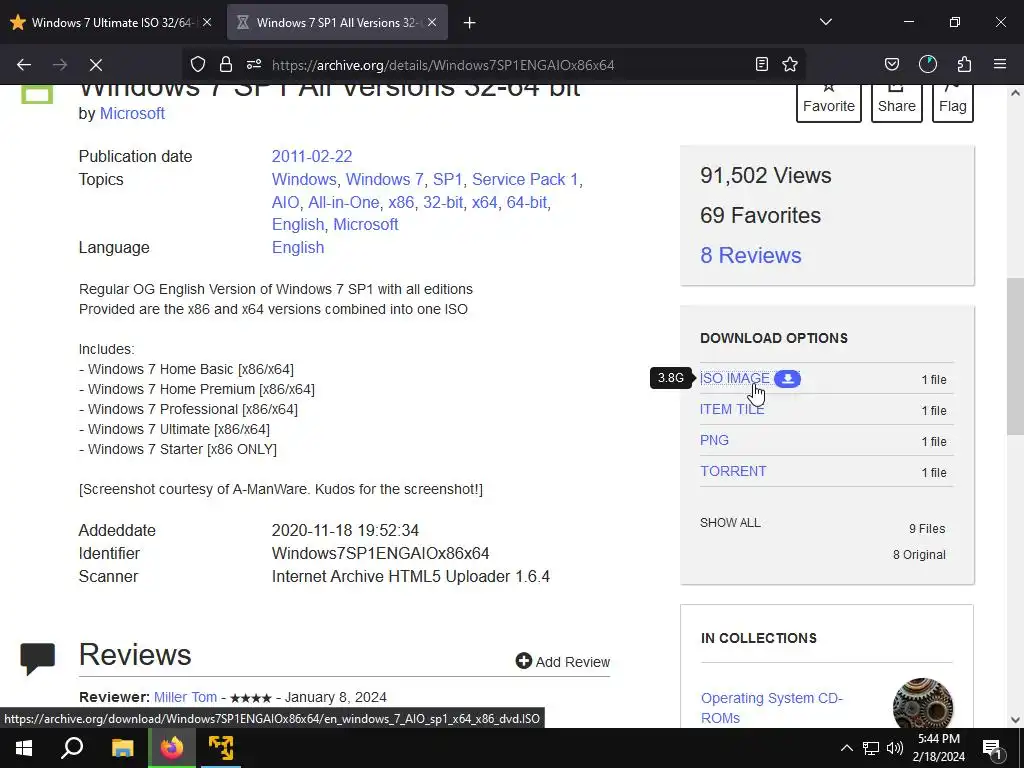Click the reviews speech bubble icon
Viewport: 1024px width, 768px height.
tap(37, 659)
